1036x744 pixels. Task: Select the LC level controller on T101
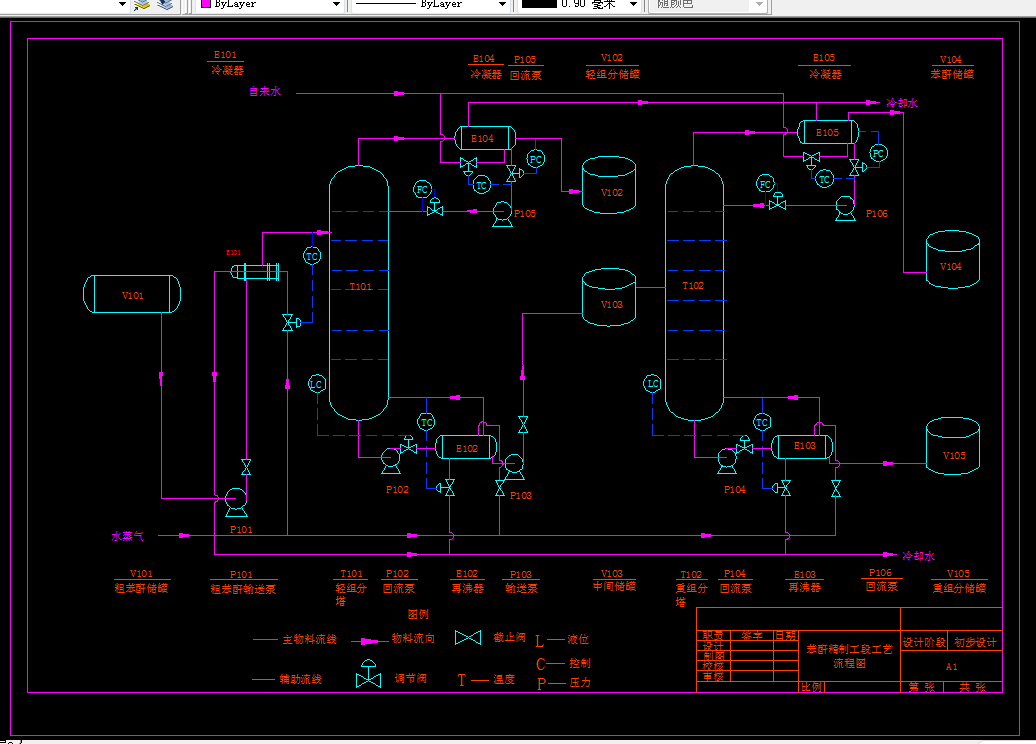coord(317,384)
